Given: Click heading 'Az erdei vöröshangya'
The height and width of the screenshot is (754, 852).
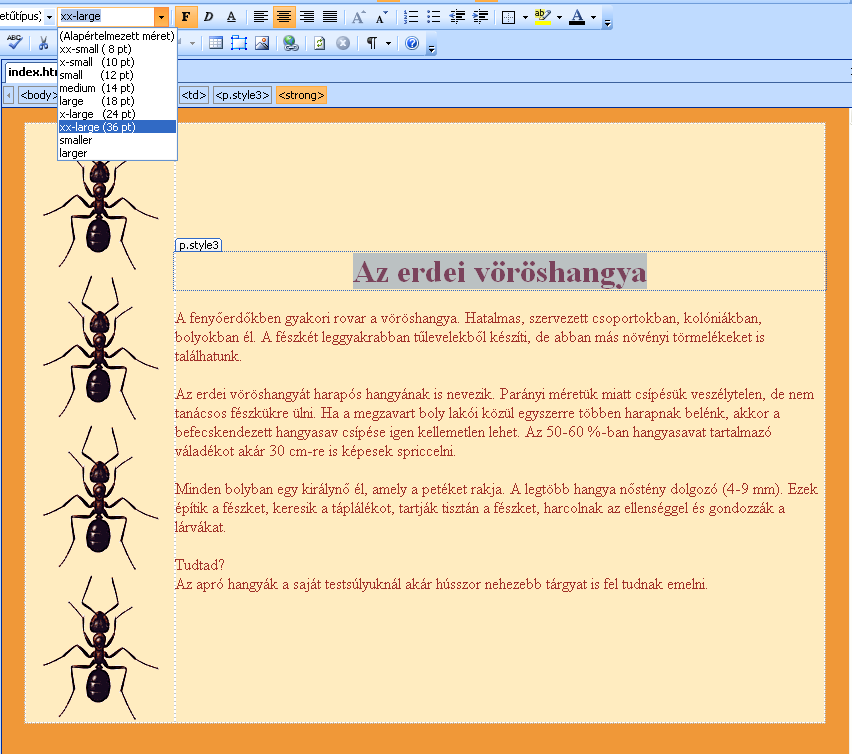Looking at the screenshot, I should coord(500,272).
